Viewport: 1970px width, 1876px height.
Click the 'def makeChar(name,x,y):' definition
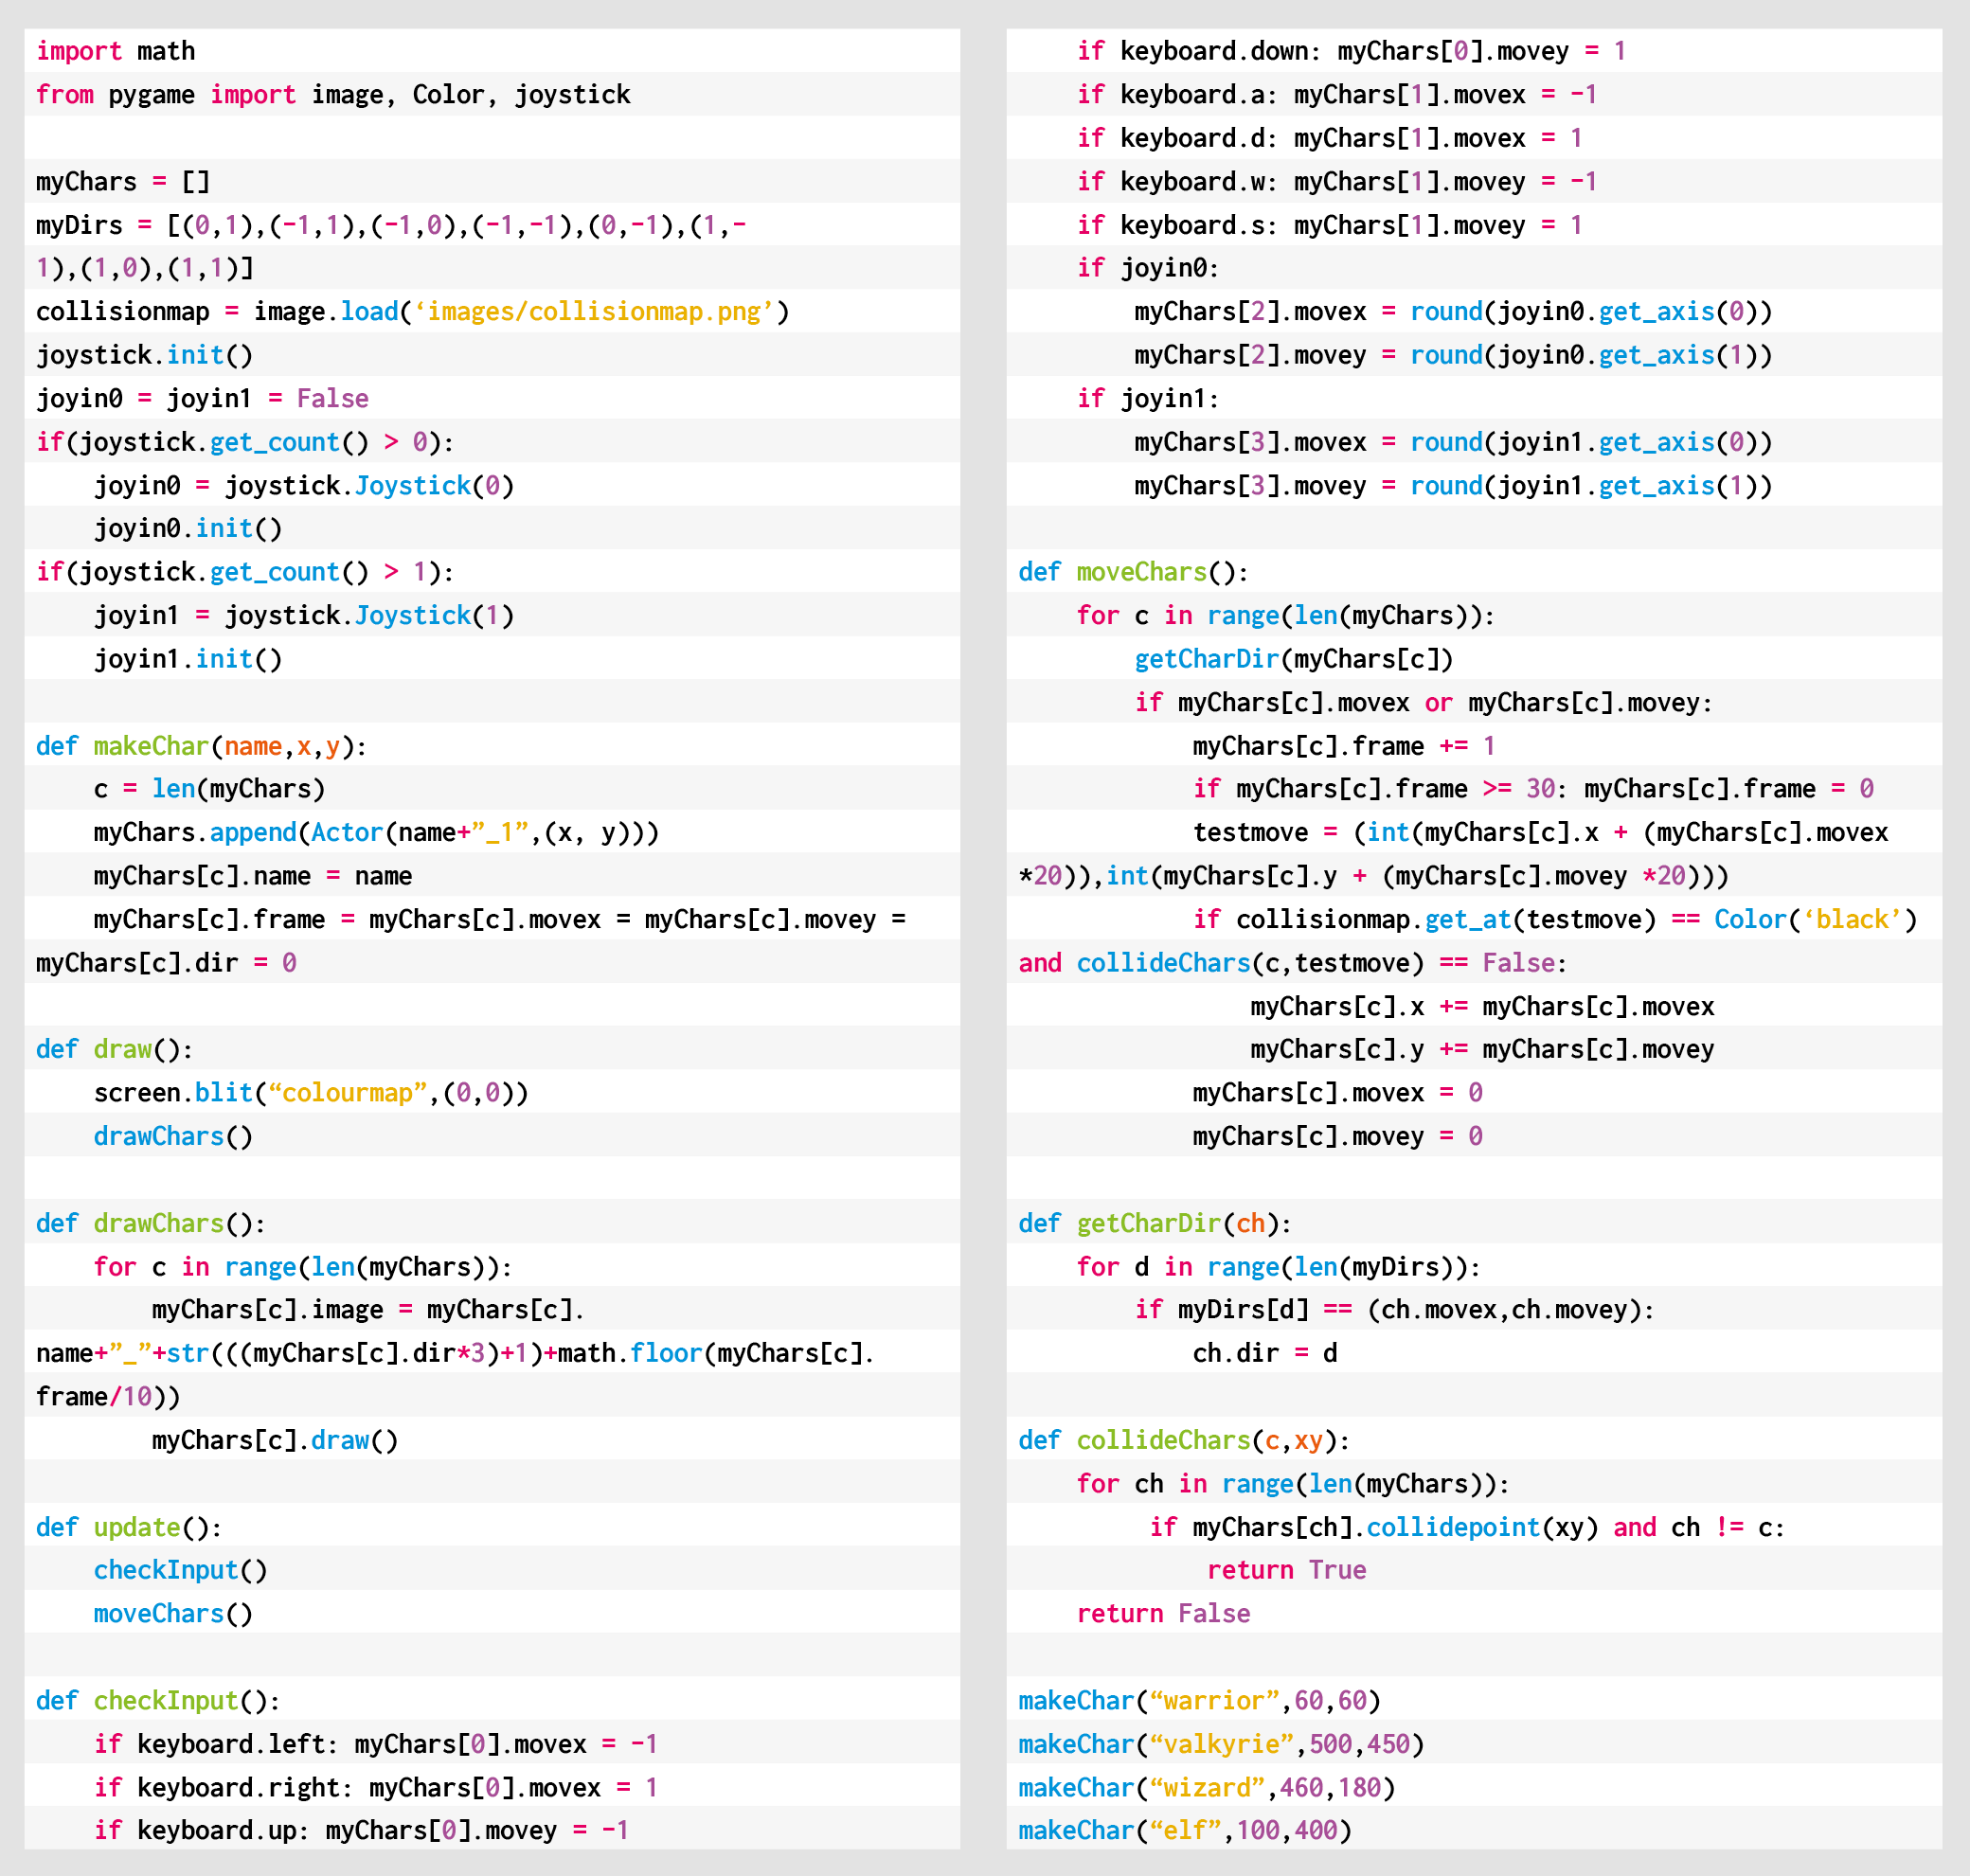pyautogui.click(x=201, y=747)
